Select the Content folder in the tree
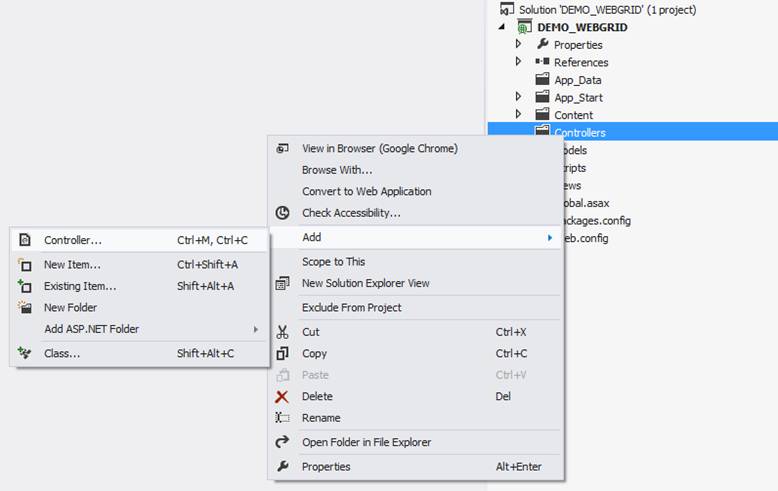 [x=573, y=115]
